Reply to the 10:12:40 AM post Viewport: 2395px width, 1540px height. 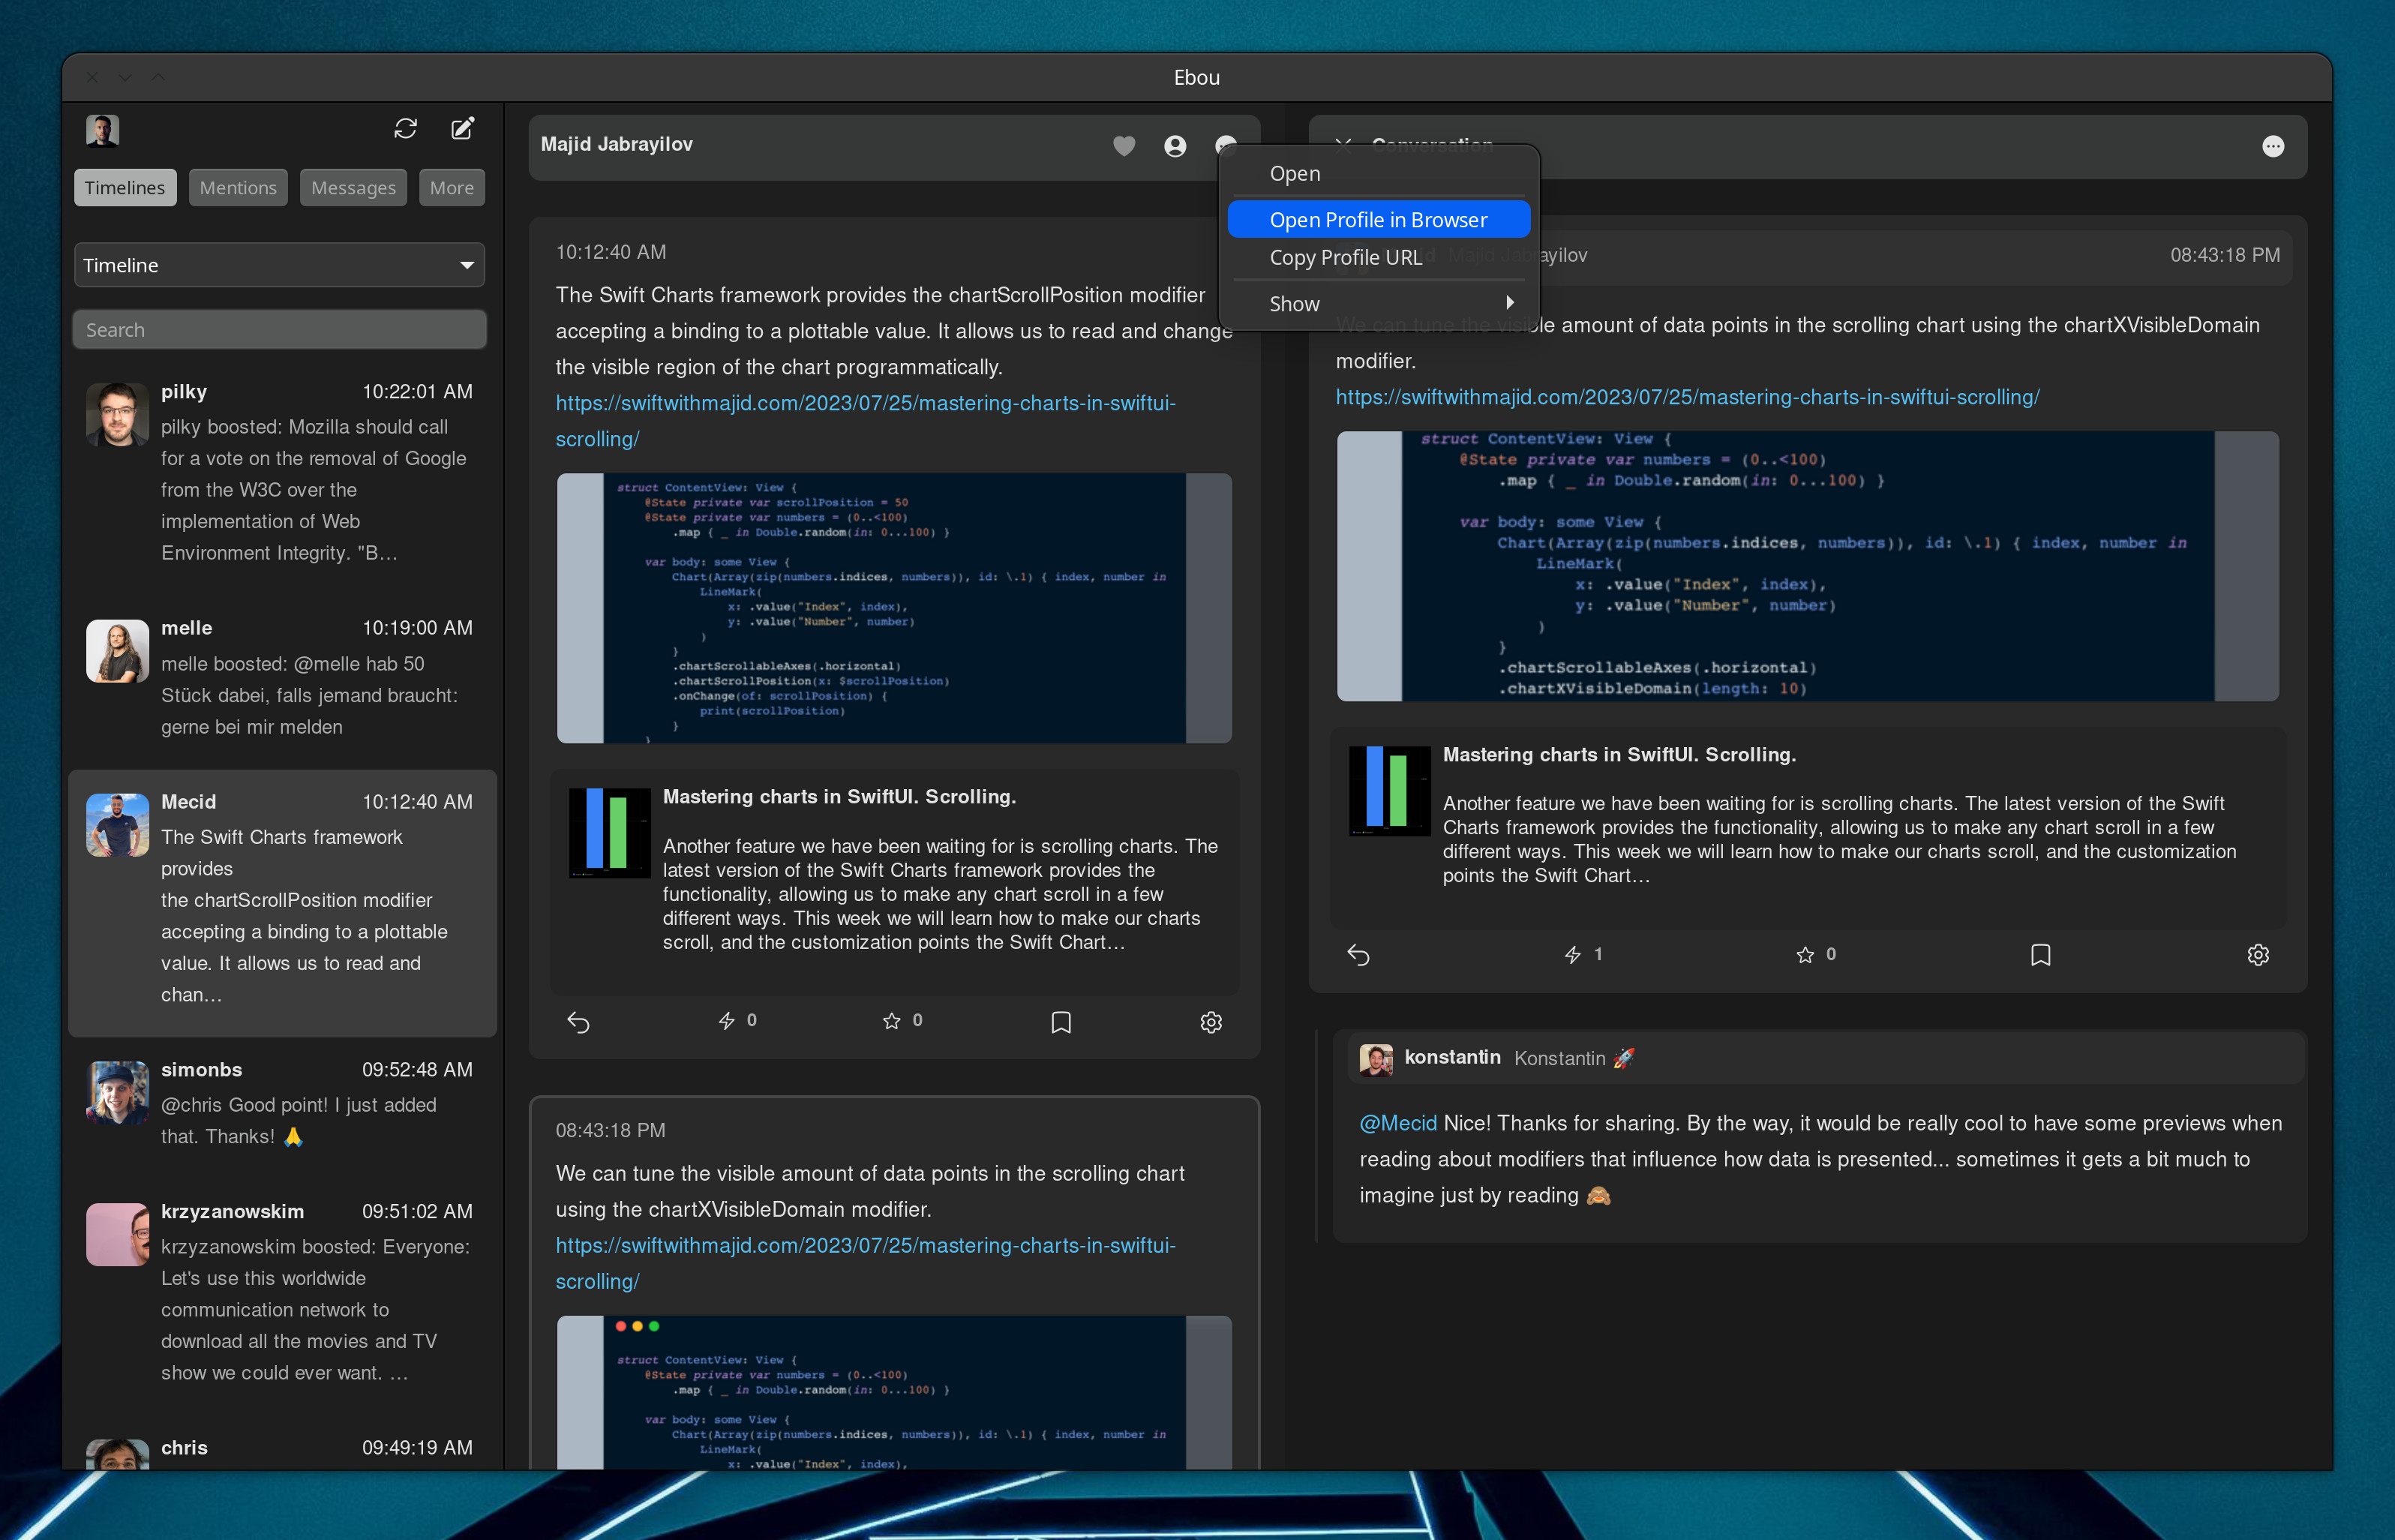coord(578,1021)
